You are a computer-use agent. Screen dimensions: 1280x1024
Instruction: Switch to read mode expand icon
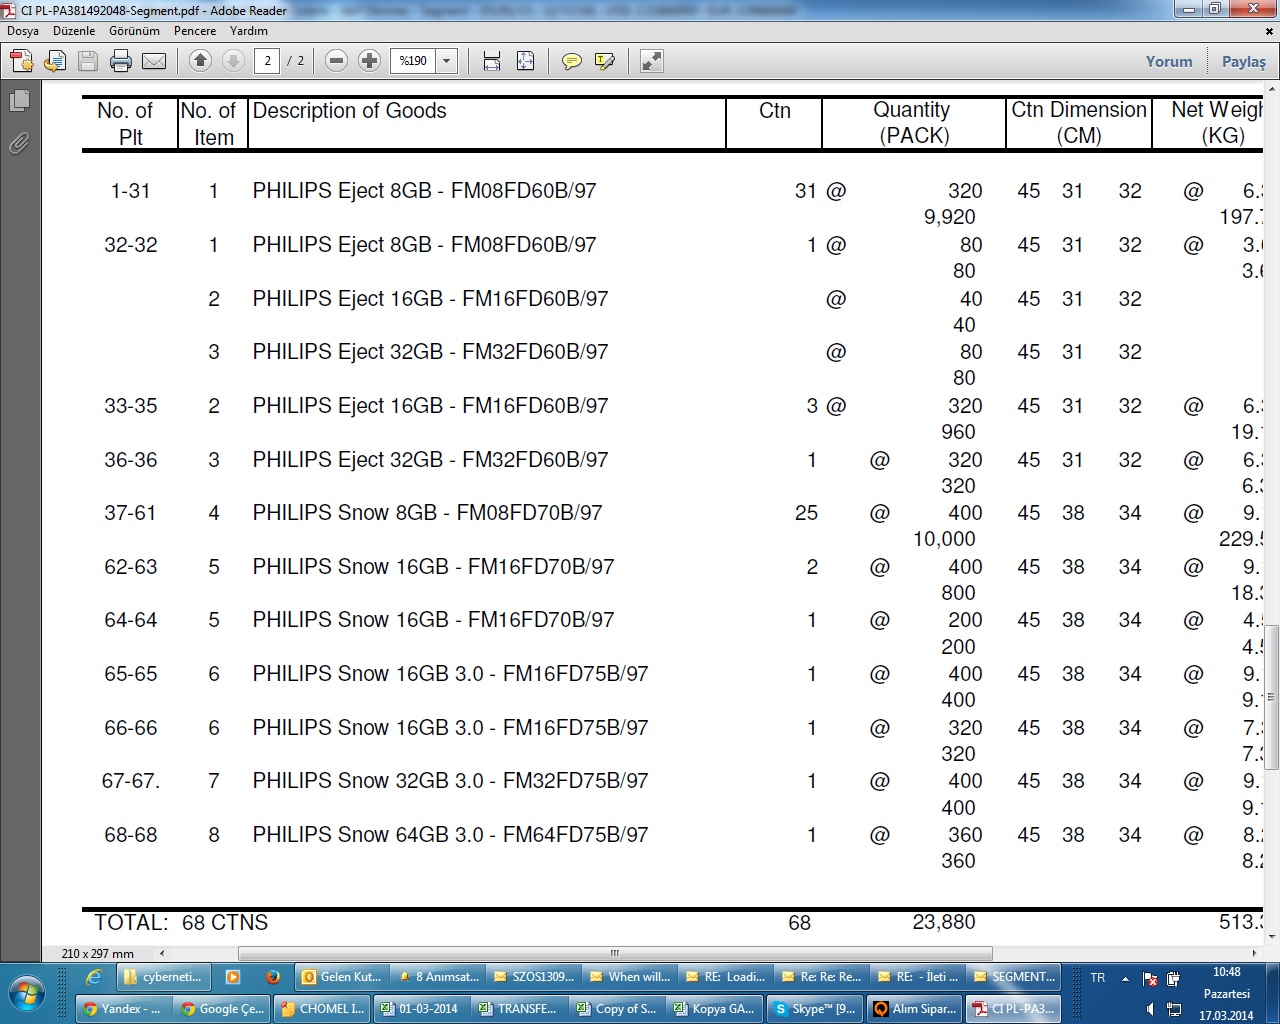tap(652, 61)
